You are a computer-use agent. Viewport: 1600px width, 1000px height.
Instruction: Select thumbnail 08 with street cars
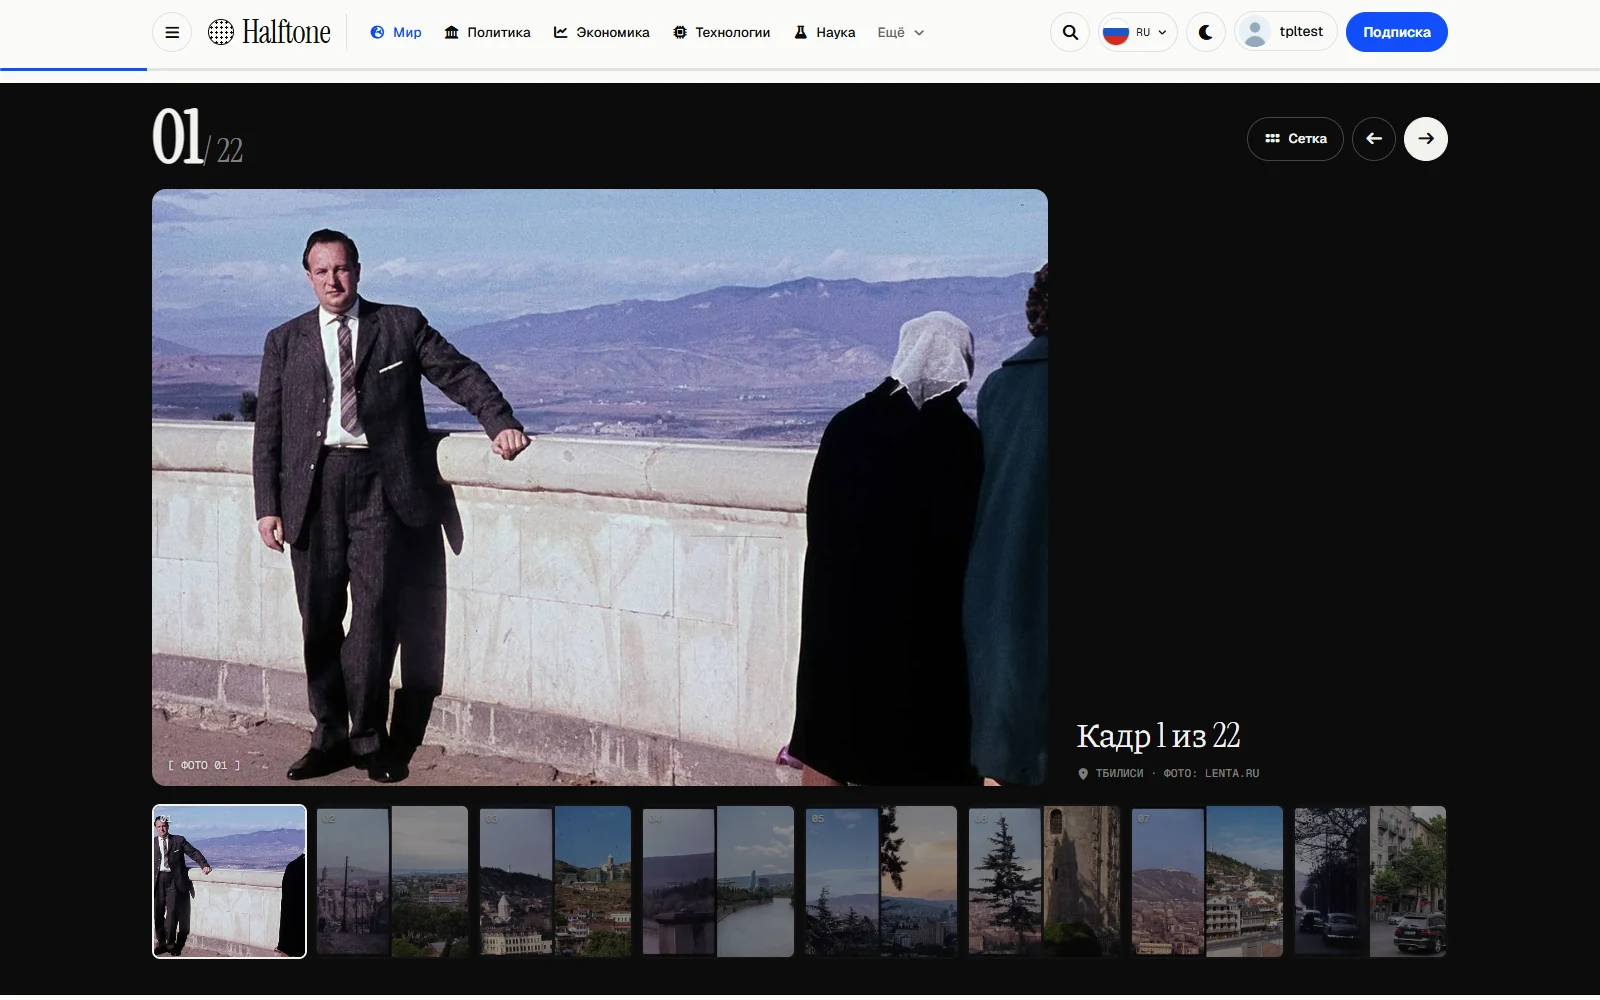click(x=1370, y=881)
